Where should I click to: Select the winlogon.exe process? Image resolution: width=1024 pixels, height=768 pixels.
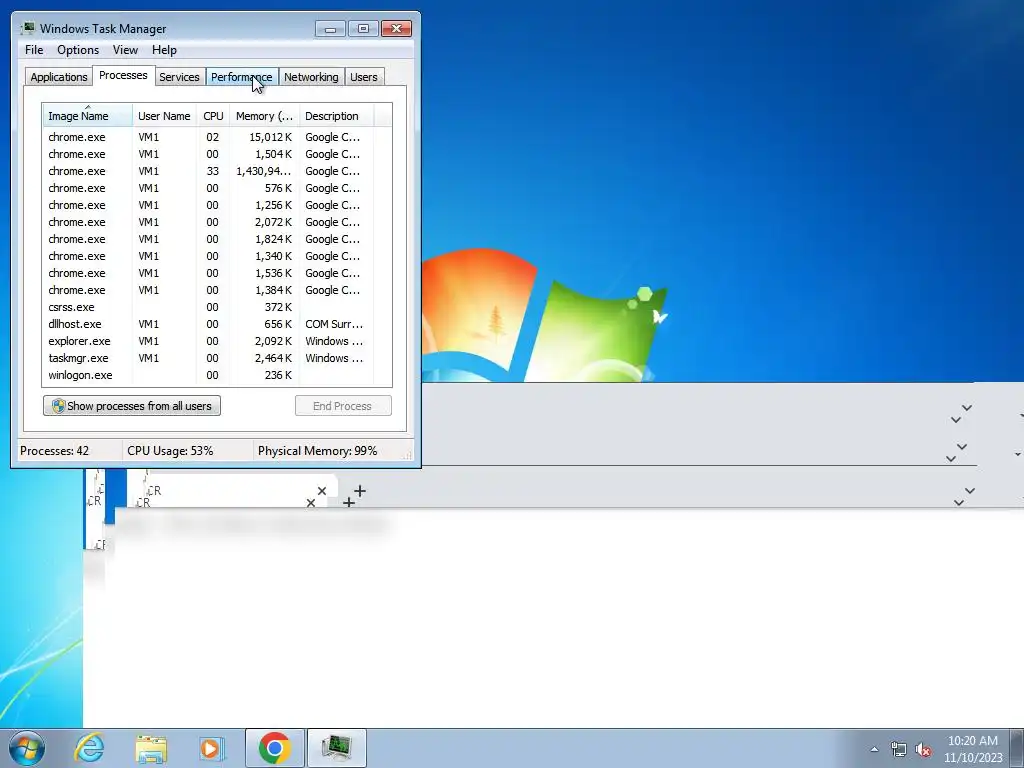tap(208, 375)
